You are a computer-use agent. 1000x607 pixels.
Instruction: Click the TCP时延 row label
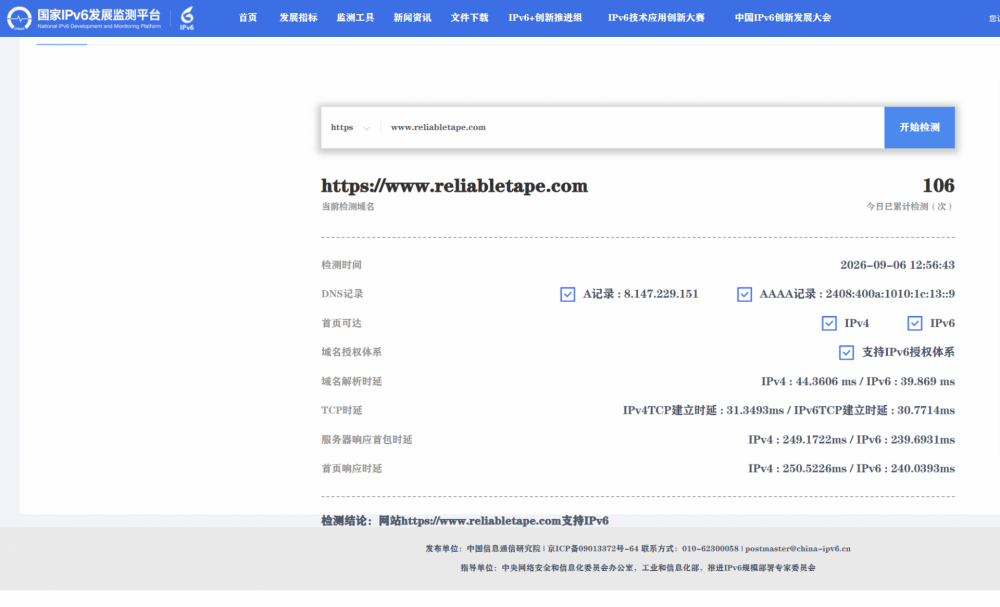coord(341,411)
